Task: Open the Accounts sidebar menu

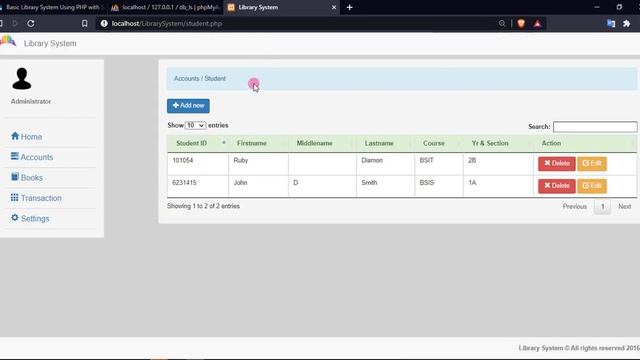Action: [x=32, y=157]
